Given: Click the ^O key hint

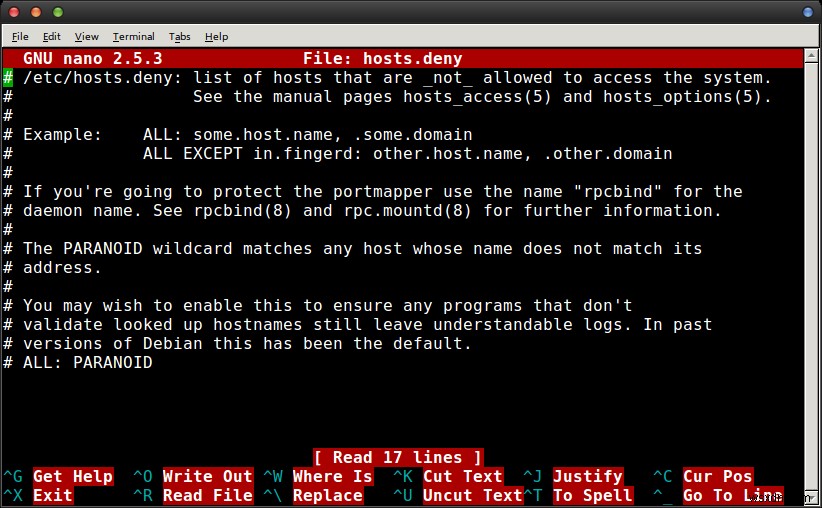Looking at the screenshot, I should (143, 476).
